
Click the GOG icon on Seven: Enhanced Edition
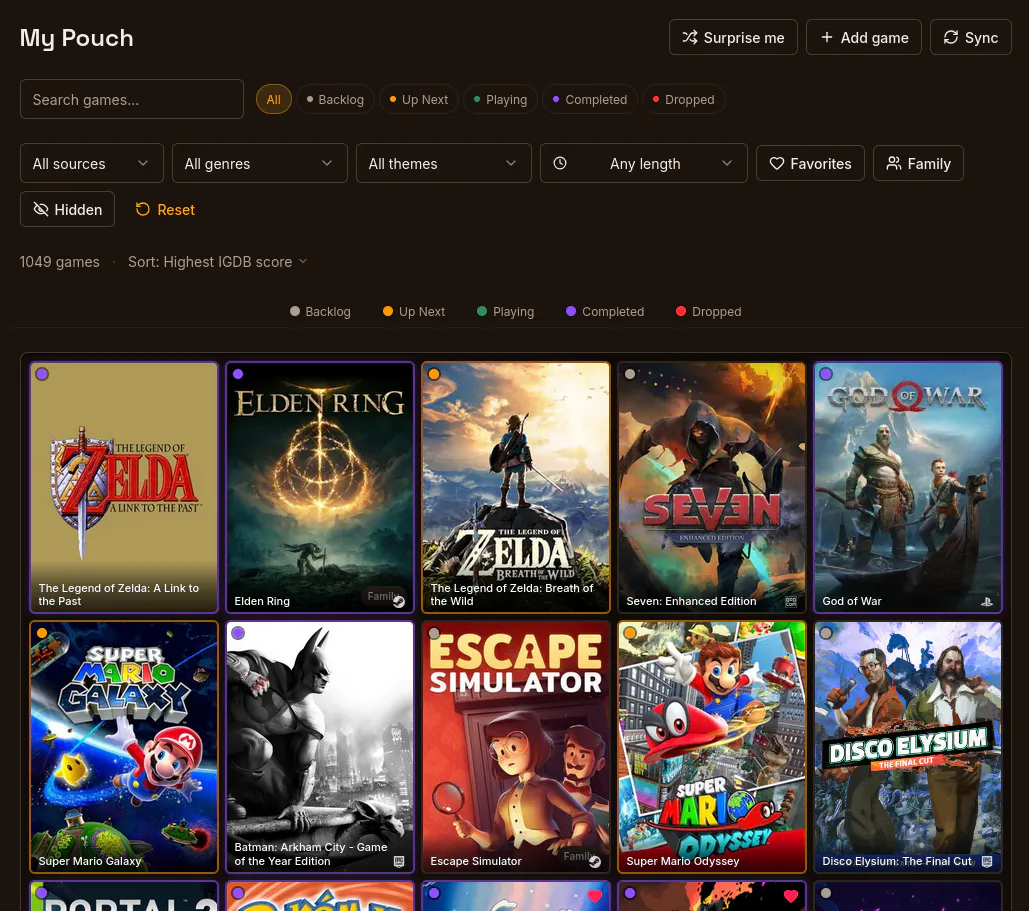point(791,601)
